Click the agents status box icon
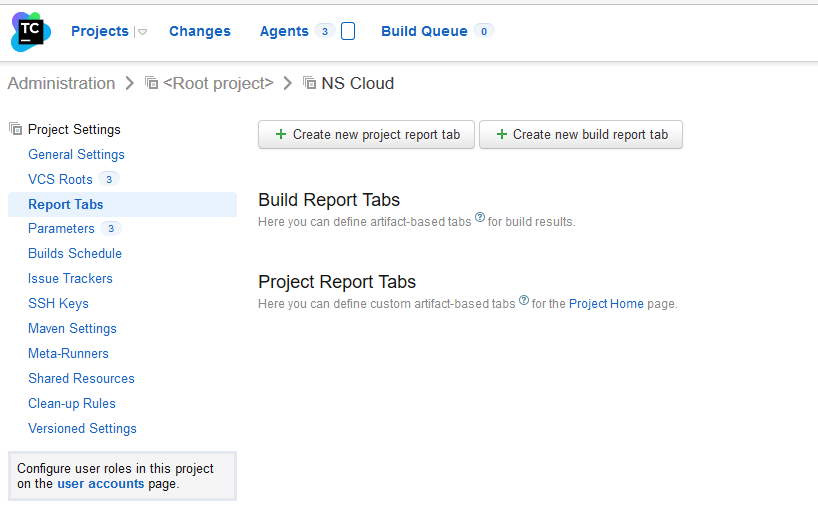 pos(348,31)
